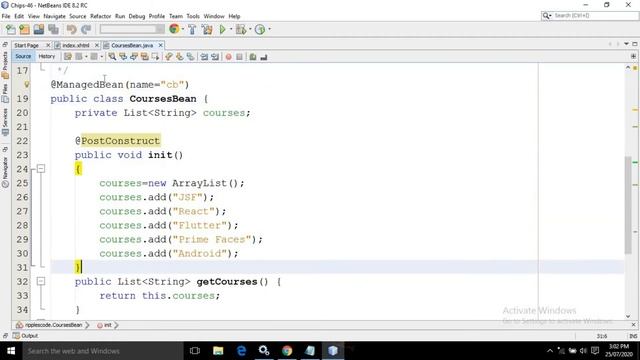Click the Windows Start button
The image size is (640, 360).
click(x=11, y=351)
